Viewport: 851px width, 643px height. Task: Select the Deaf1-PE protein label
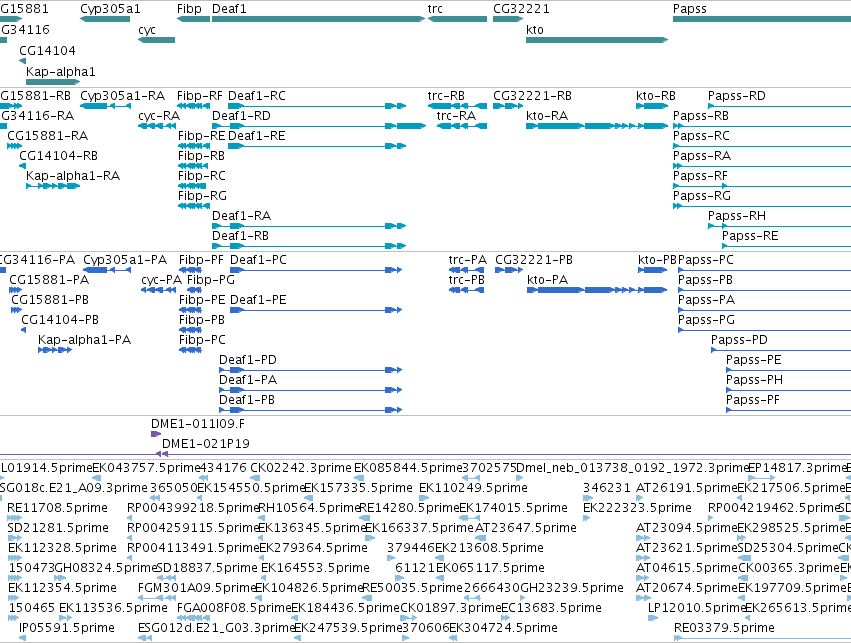258,300
